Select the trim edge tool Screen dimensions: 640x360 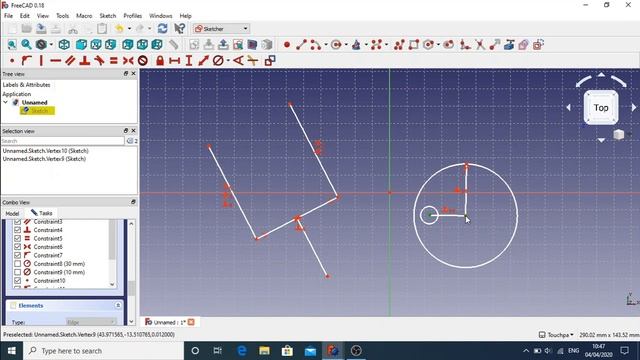(480, 44)
